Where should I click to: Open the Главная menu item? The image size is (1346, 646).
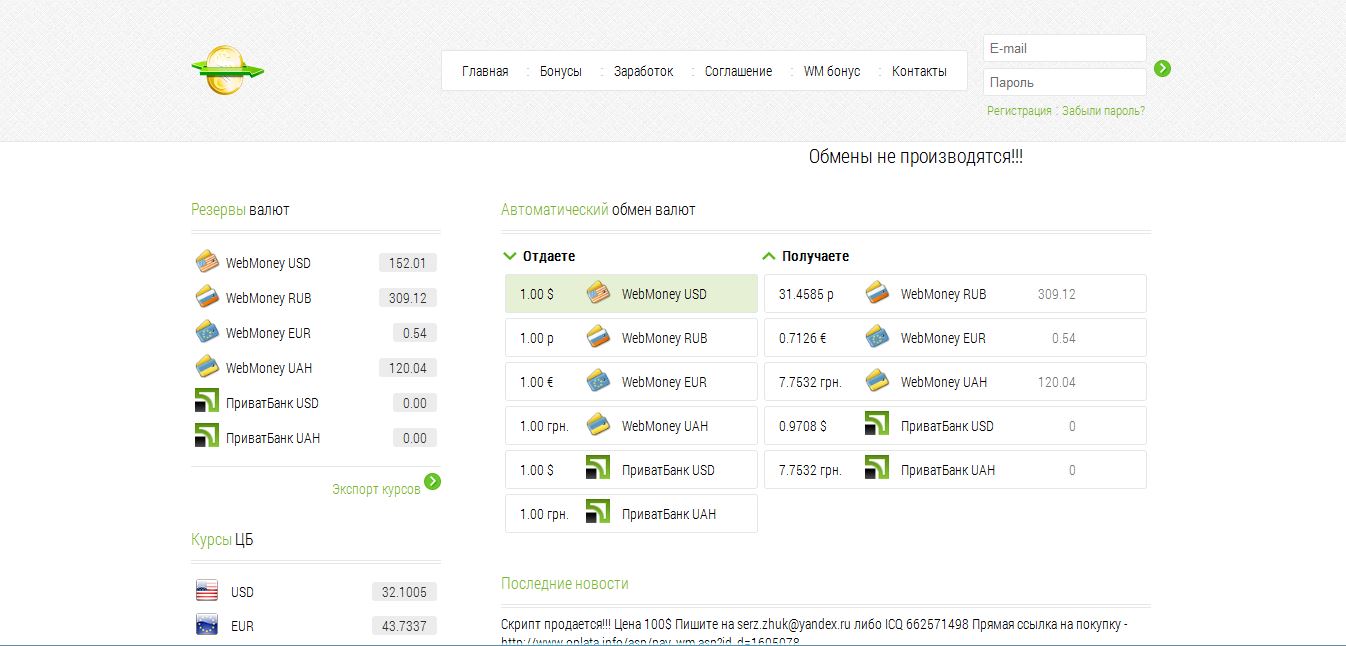(485, 71)
